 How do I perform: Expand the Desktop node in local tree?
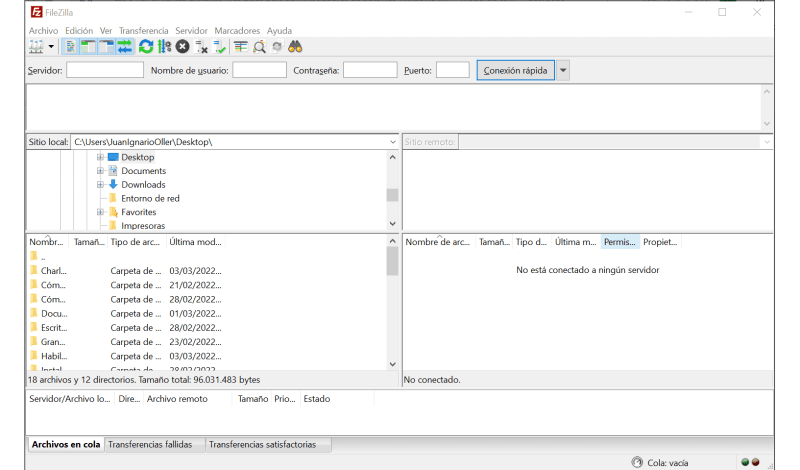pyautogui.click(x=100, y=157)
